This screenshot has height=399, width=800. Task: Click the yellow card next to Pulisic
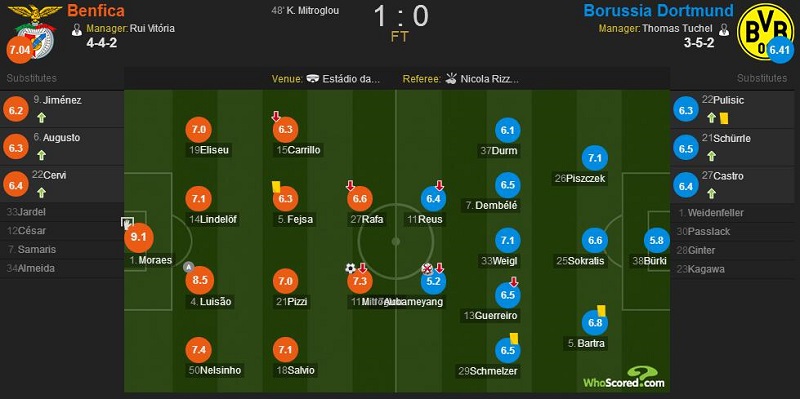[724, 118]
